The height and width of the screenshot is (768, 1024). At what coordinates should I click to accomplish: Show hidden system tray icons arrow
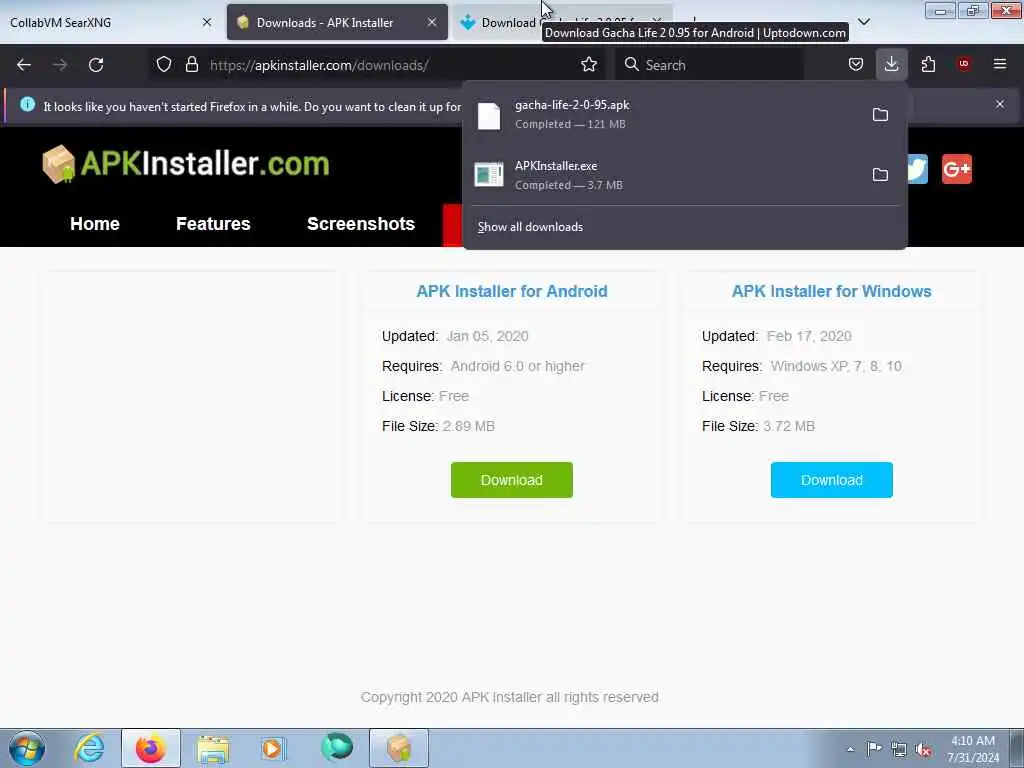[850, 749]
